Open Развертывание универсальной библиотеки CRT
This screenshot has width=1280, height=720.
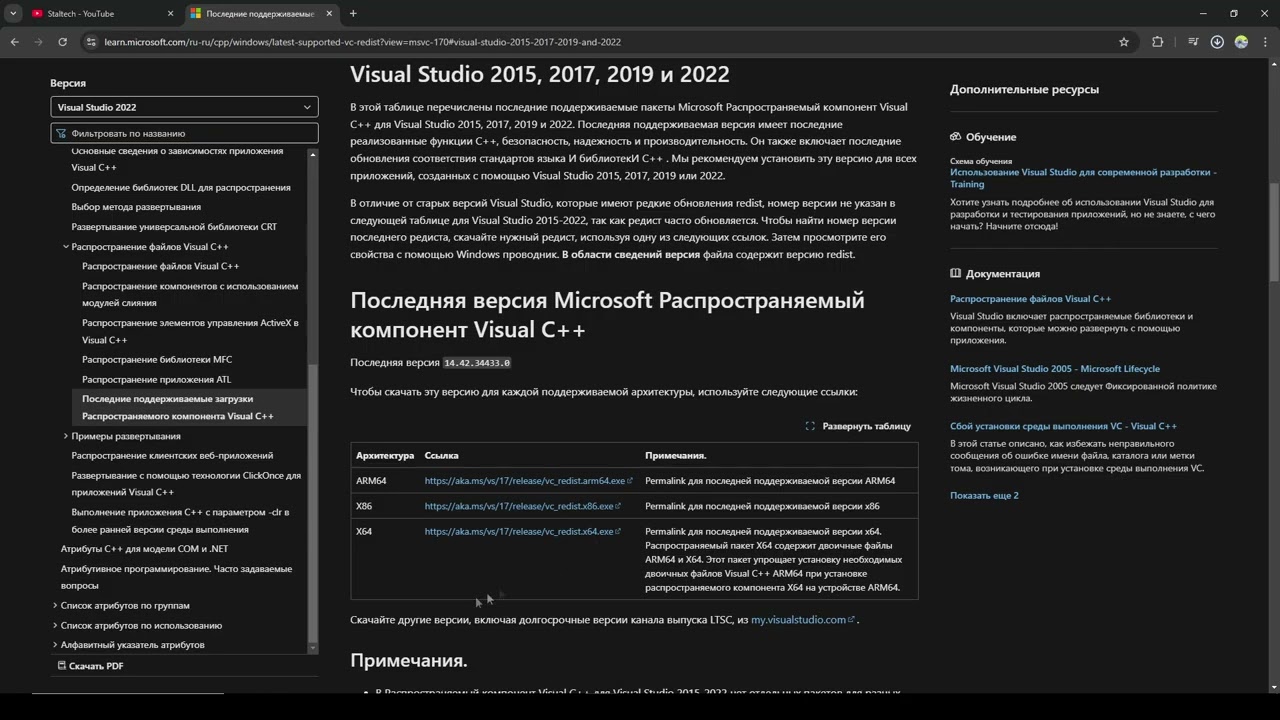(x=174, y=227)
